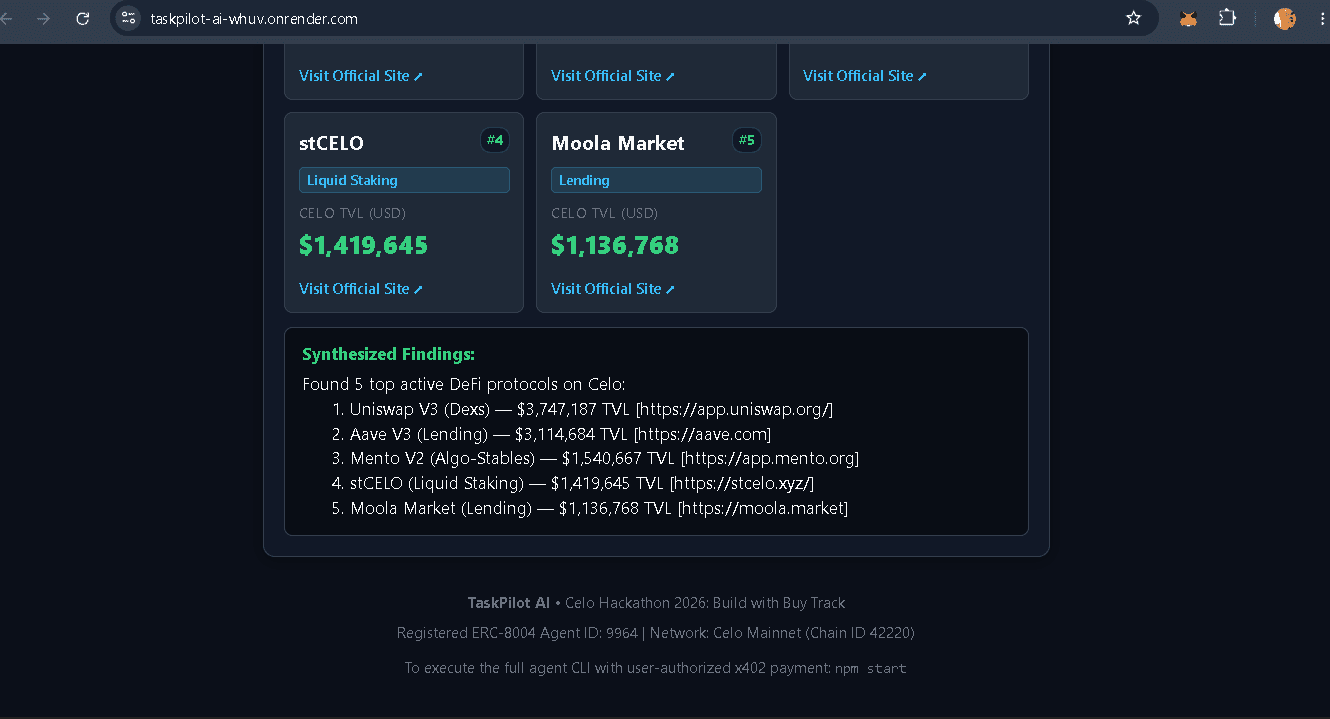Click the Synthesized Findings heading
The height and width of the screenshot is (719, 1330).
(x=388, y=354)
